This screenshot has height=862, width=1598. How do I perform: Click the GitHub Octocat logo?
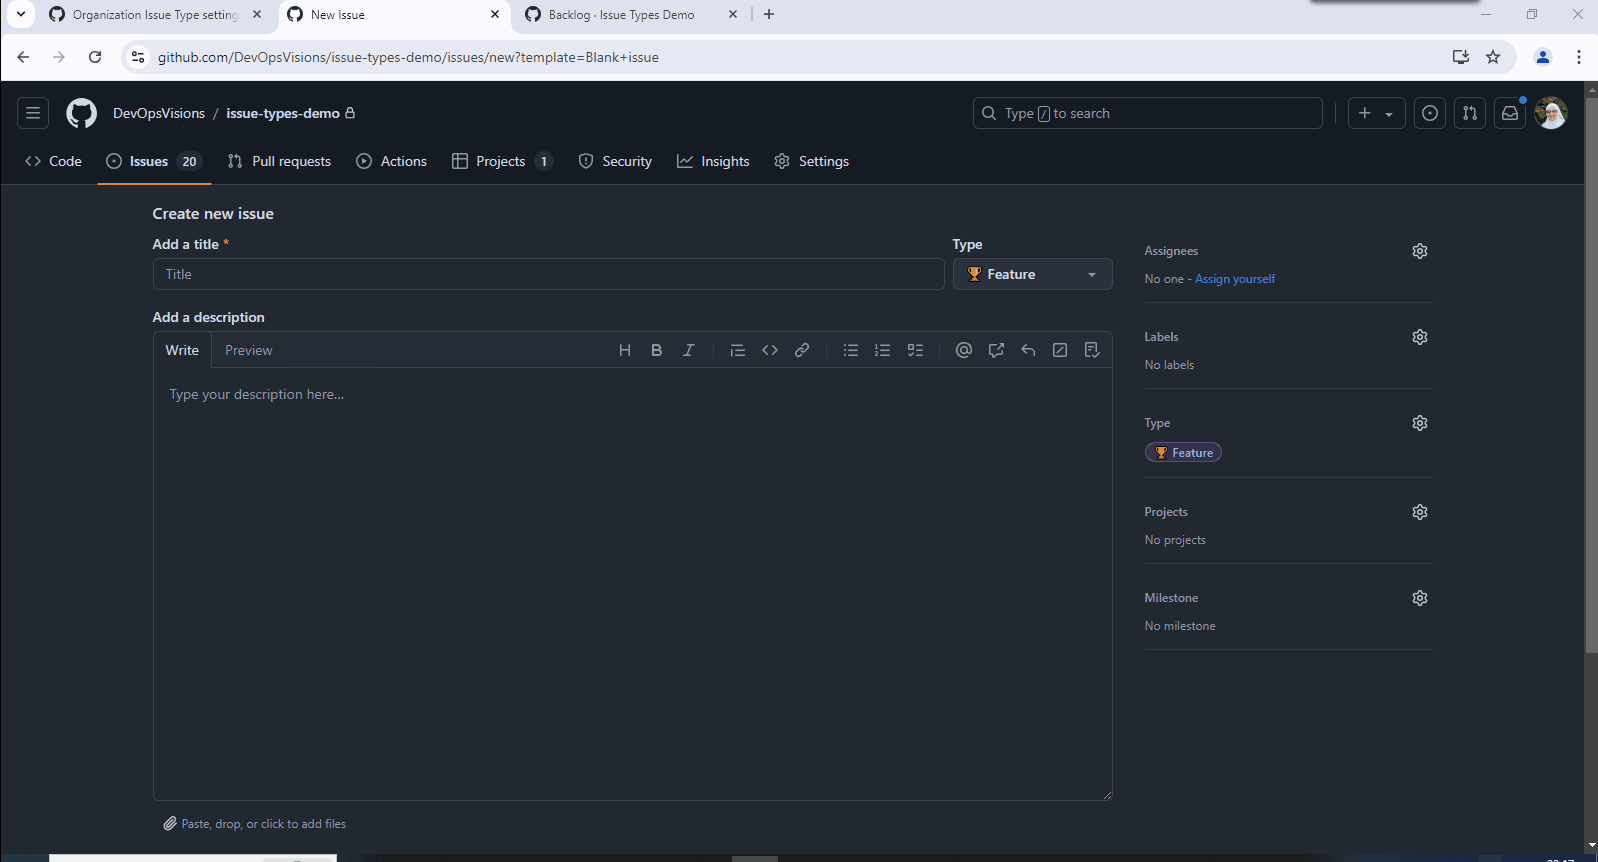coord(82,113)
